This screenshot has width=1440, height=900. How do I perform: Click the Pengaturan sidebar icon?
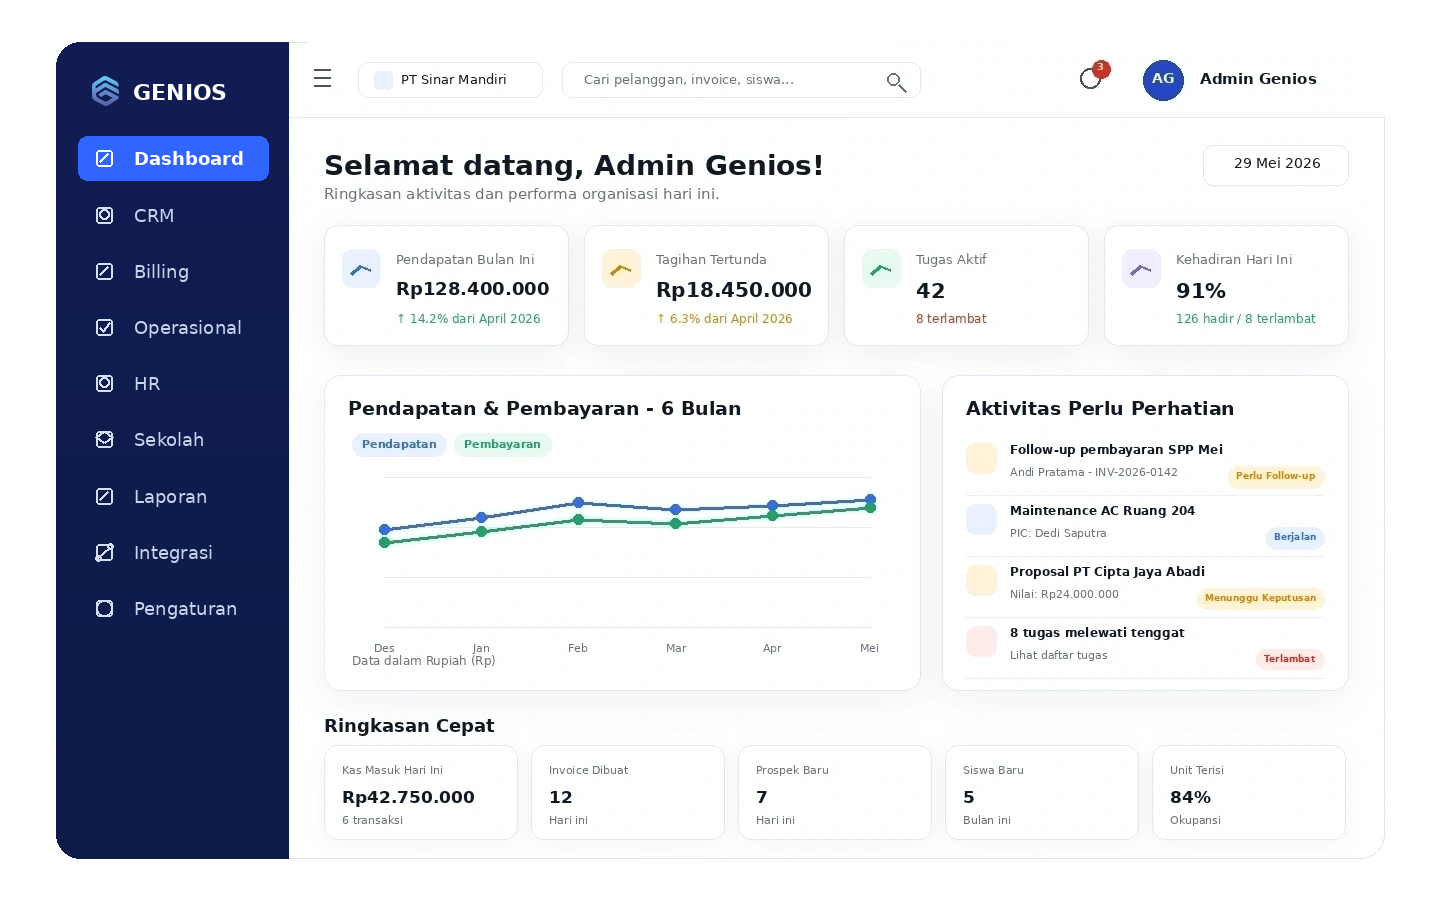pyautogui.click(x=104, y=608)
